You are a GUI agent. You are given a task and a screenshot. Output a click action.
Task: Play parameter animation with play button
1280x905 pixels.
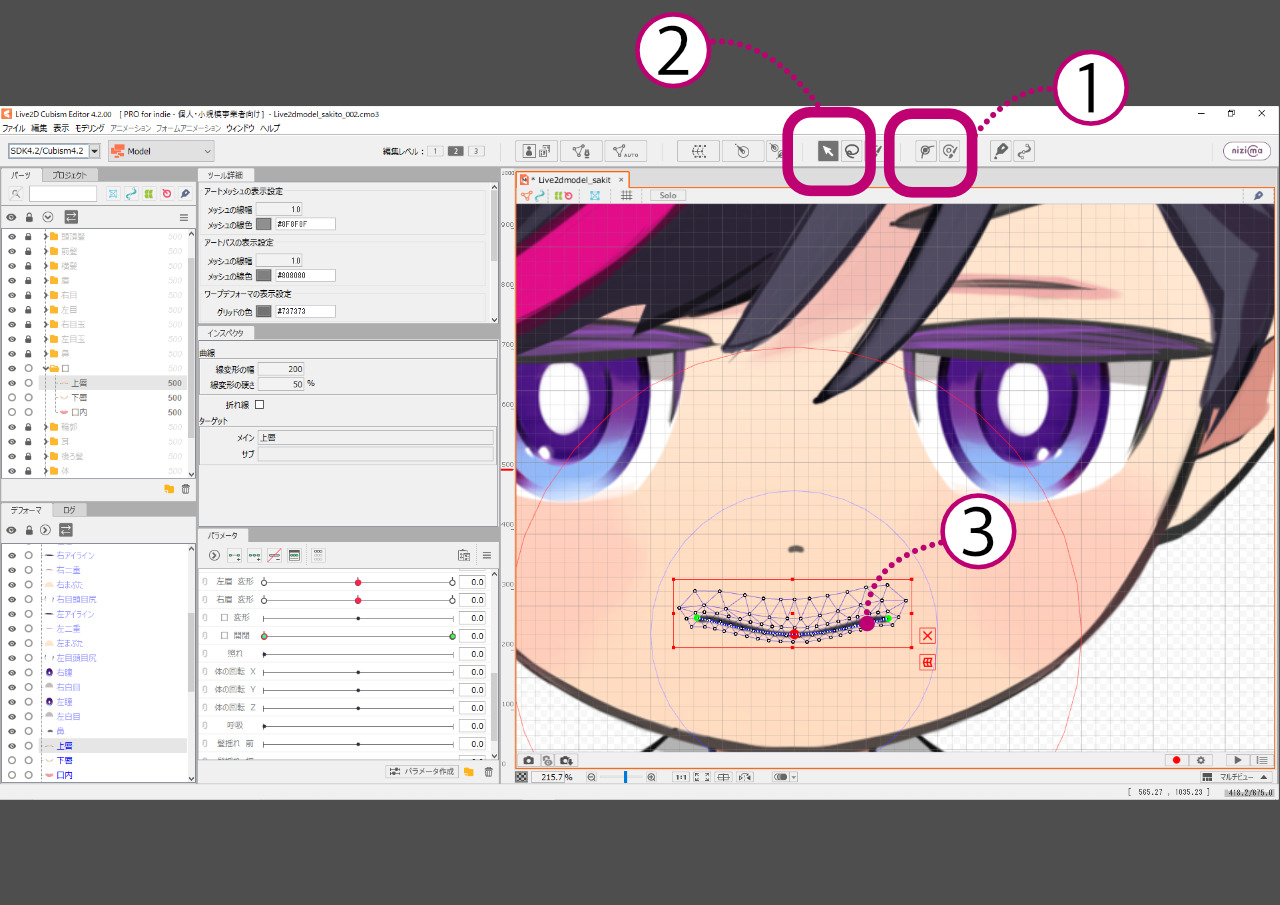[x=1238, y=761]
